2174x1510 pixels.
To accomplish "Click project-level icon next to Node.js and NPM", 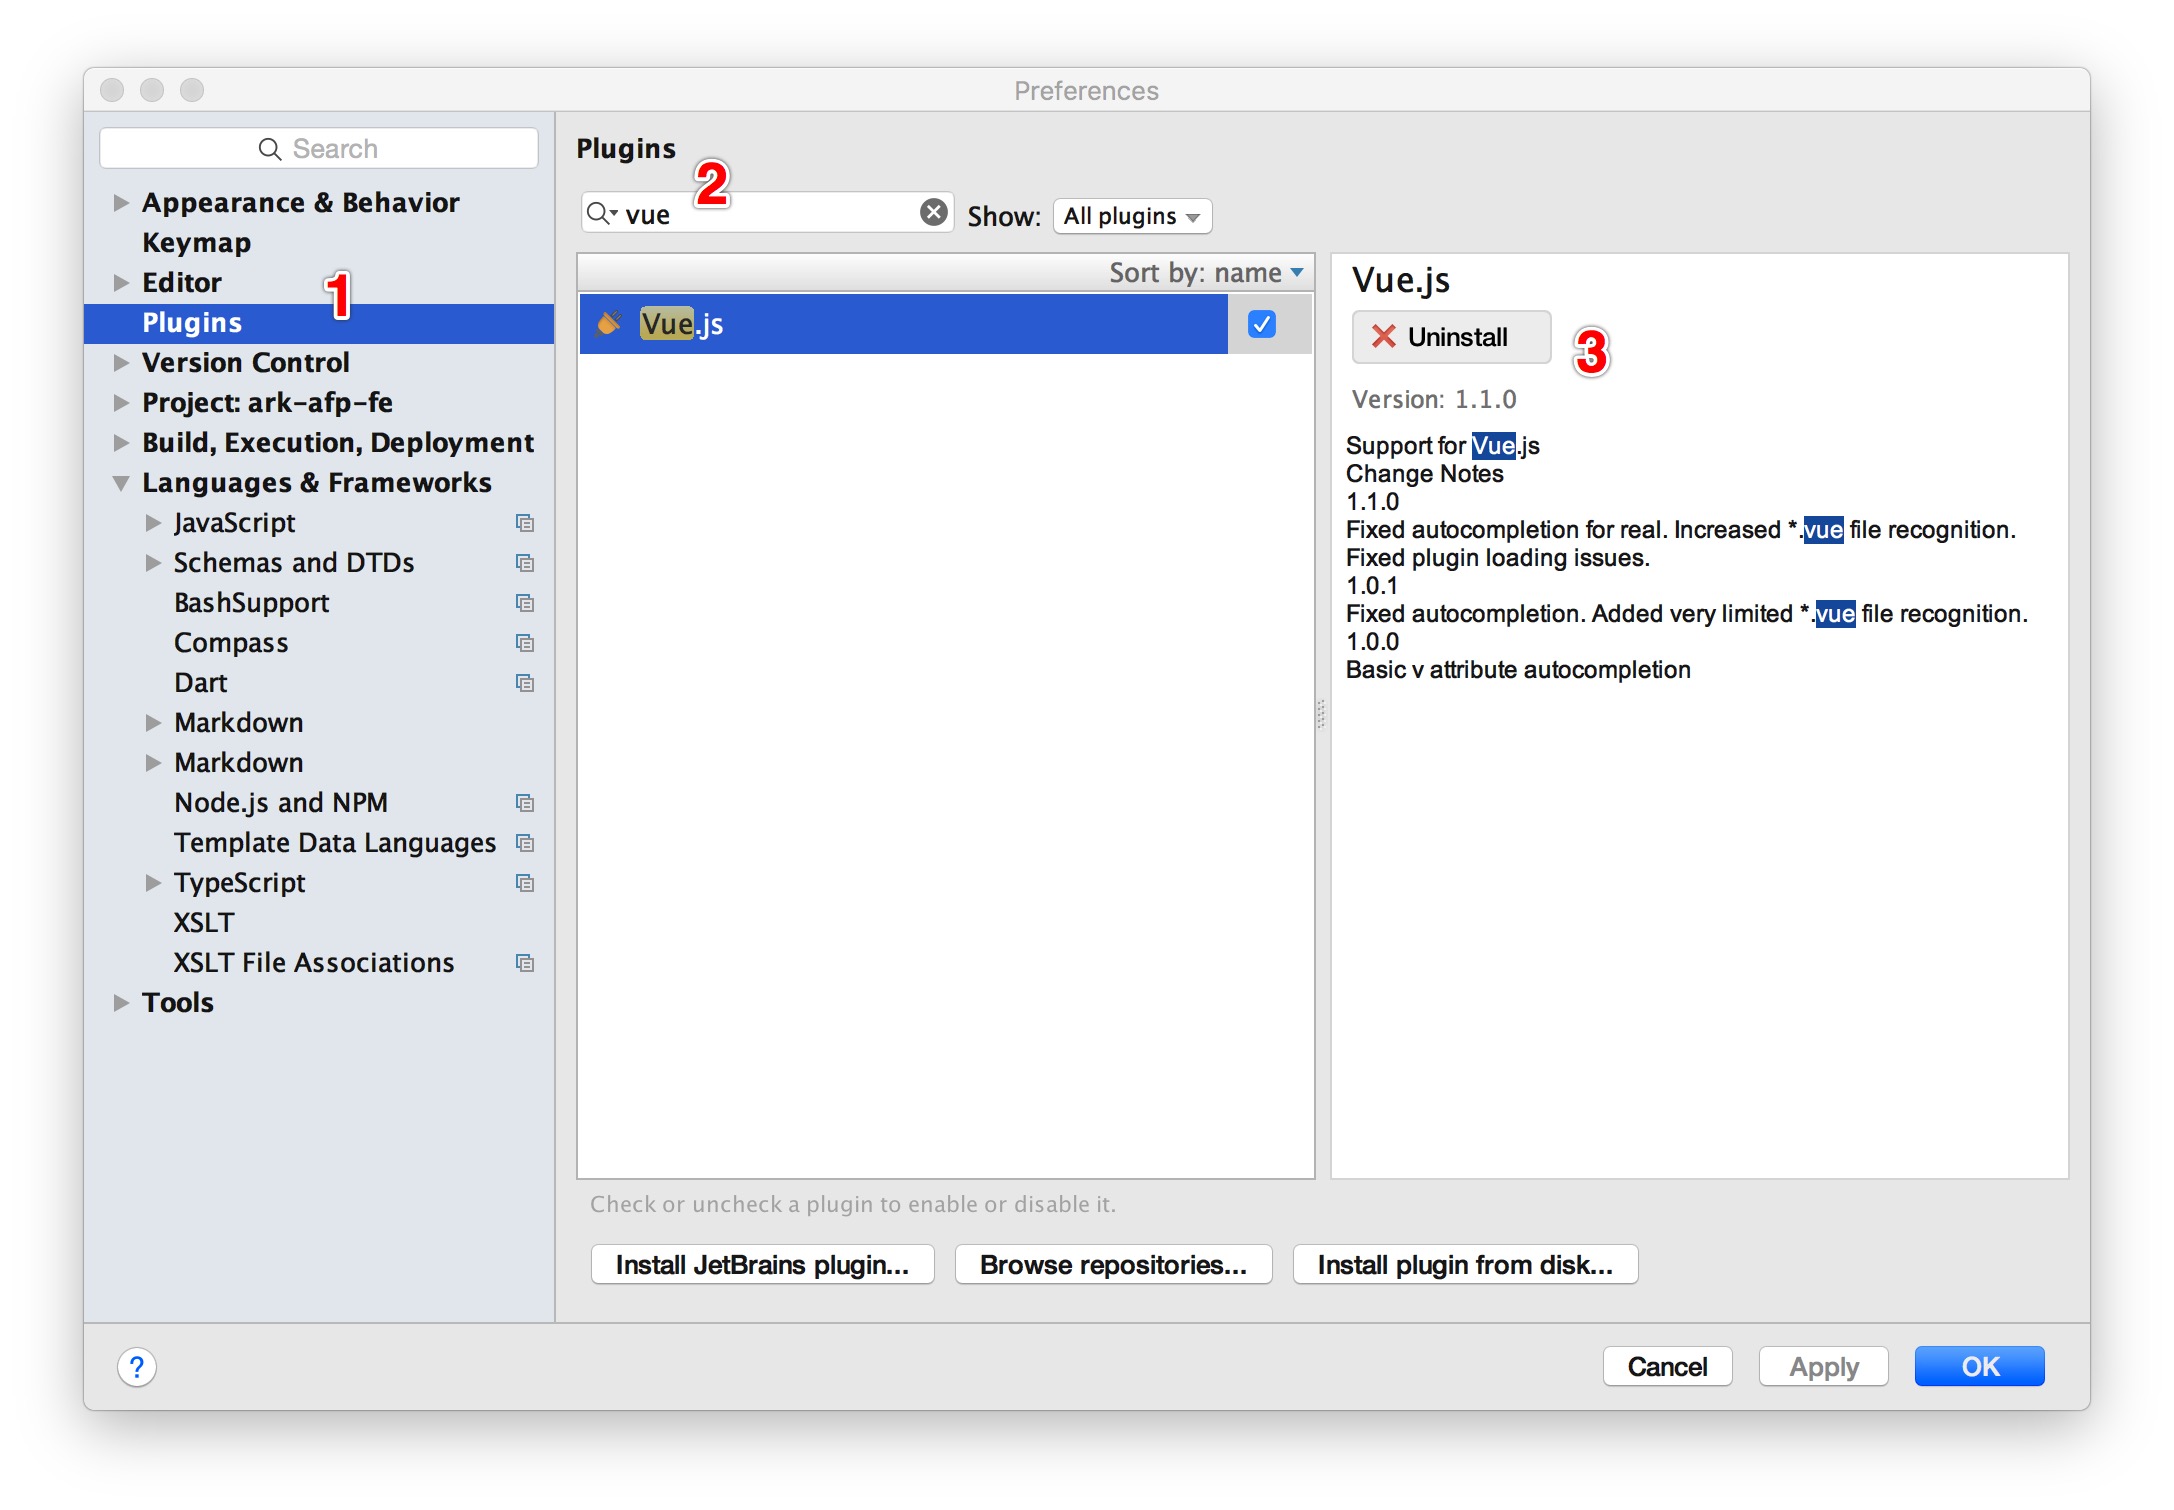I will pos(525,803).
